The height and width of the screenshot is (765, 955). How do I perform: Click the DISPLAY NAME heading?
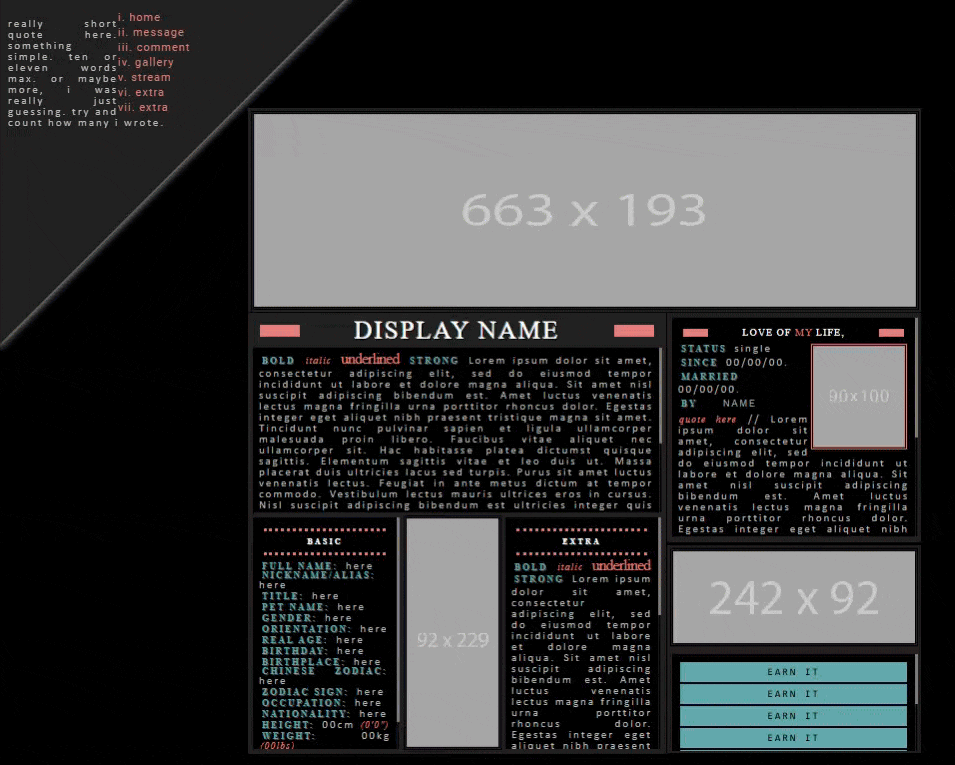coord(455,331)
